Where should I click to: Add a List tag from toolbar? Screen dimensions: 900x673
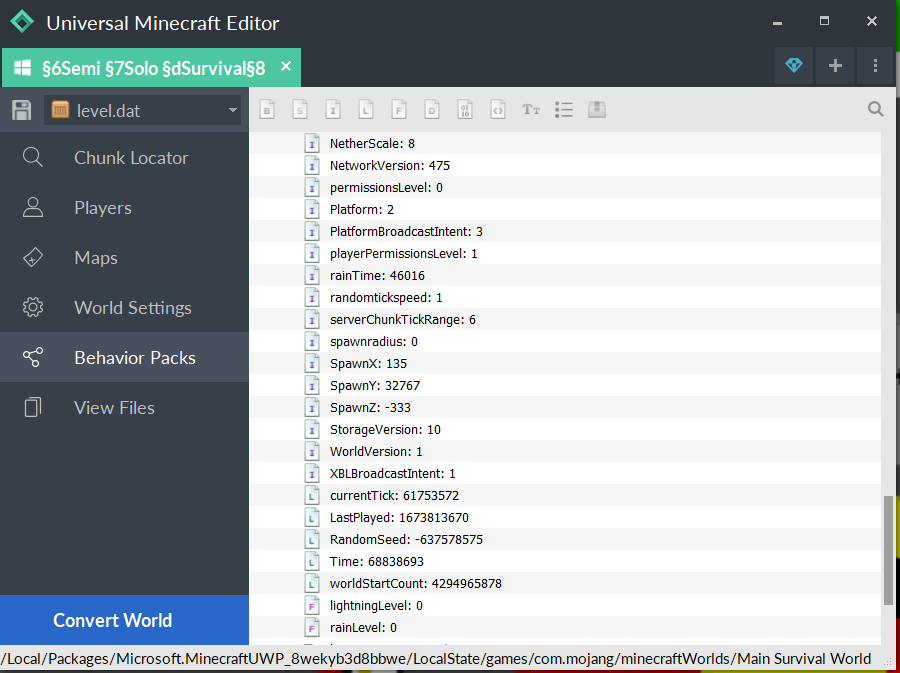(564, 110)
